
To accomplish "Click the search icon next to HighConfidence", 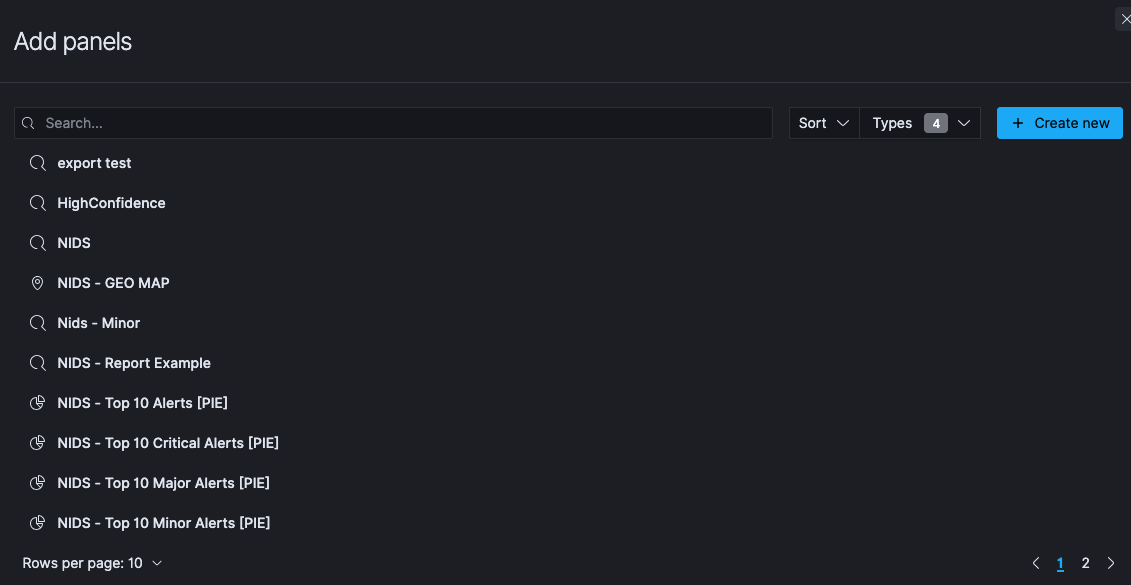I will (38, 203).
